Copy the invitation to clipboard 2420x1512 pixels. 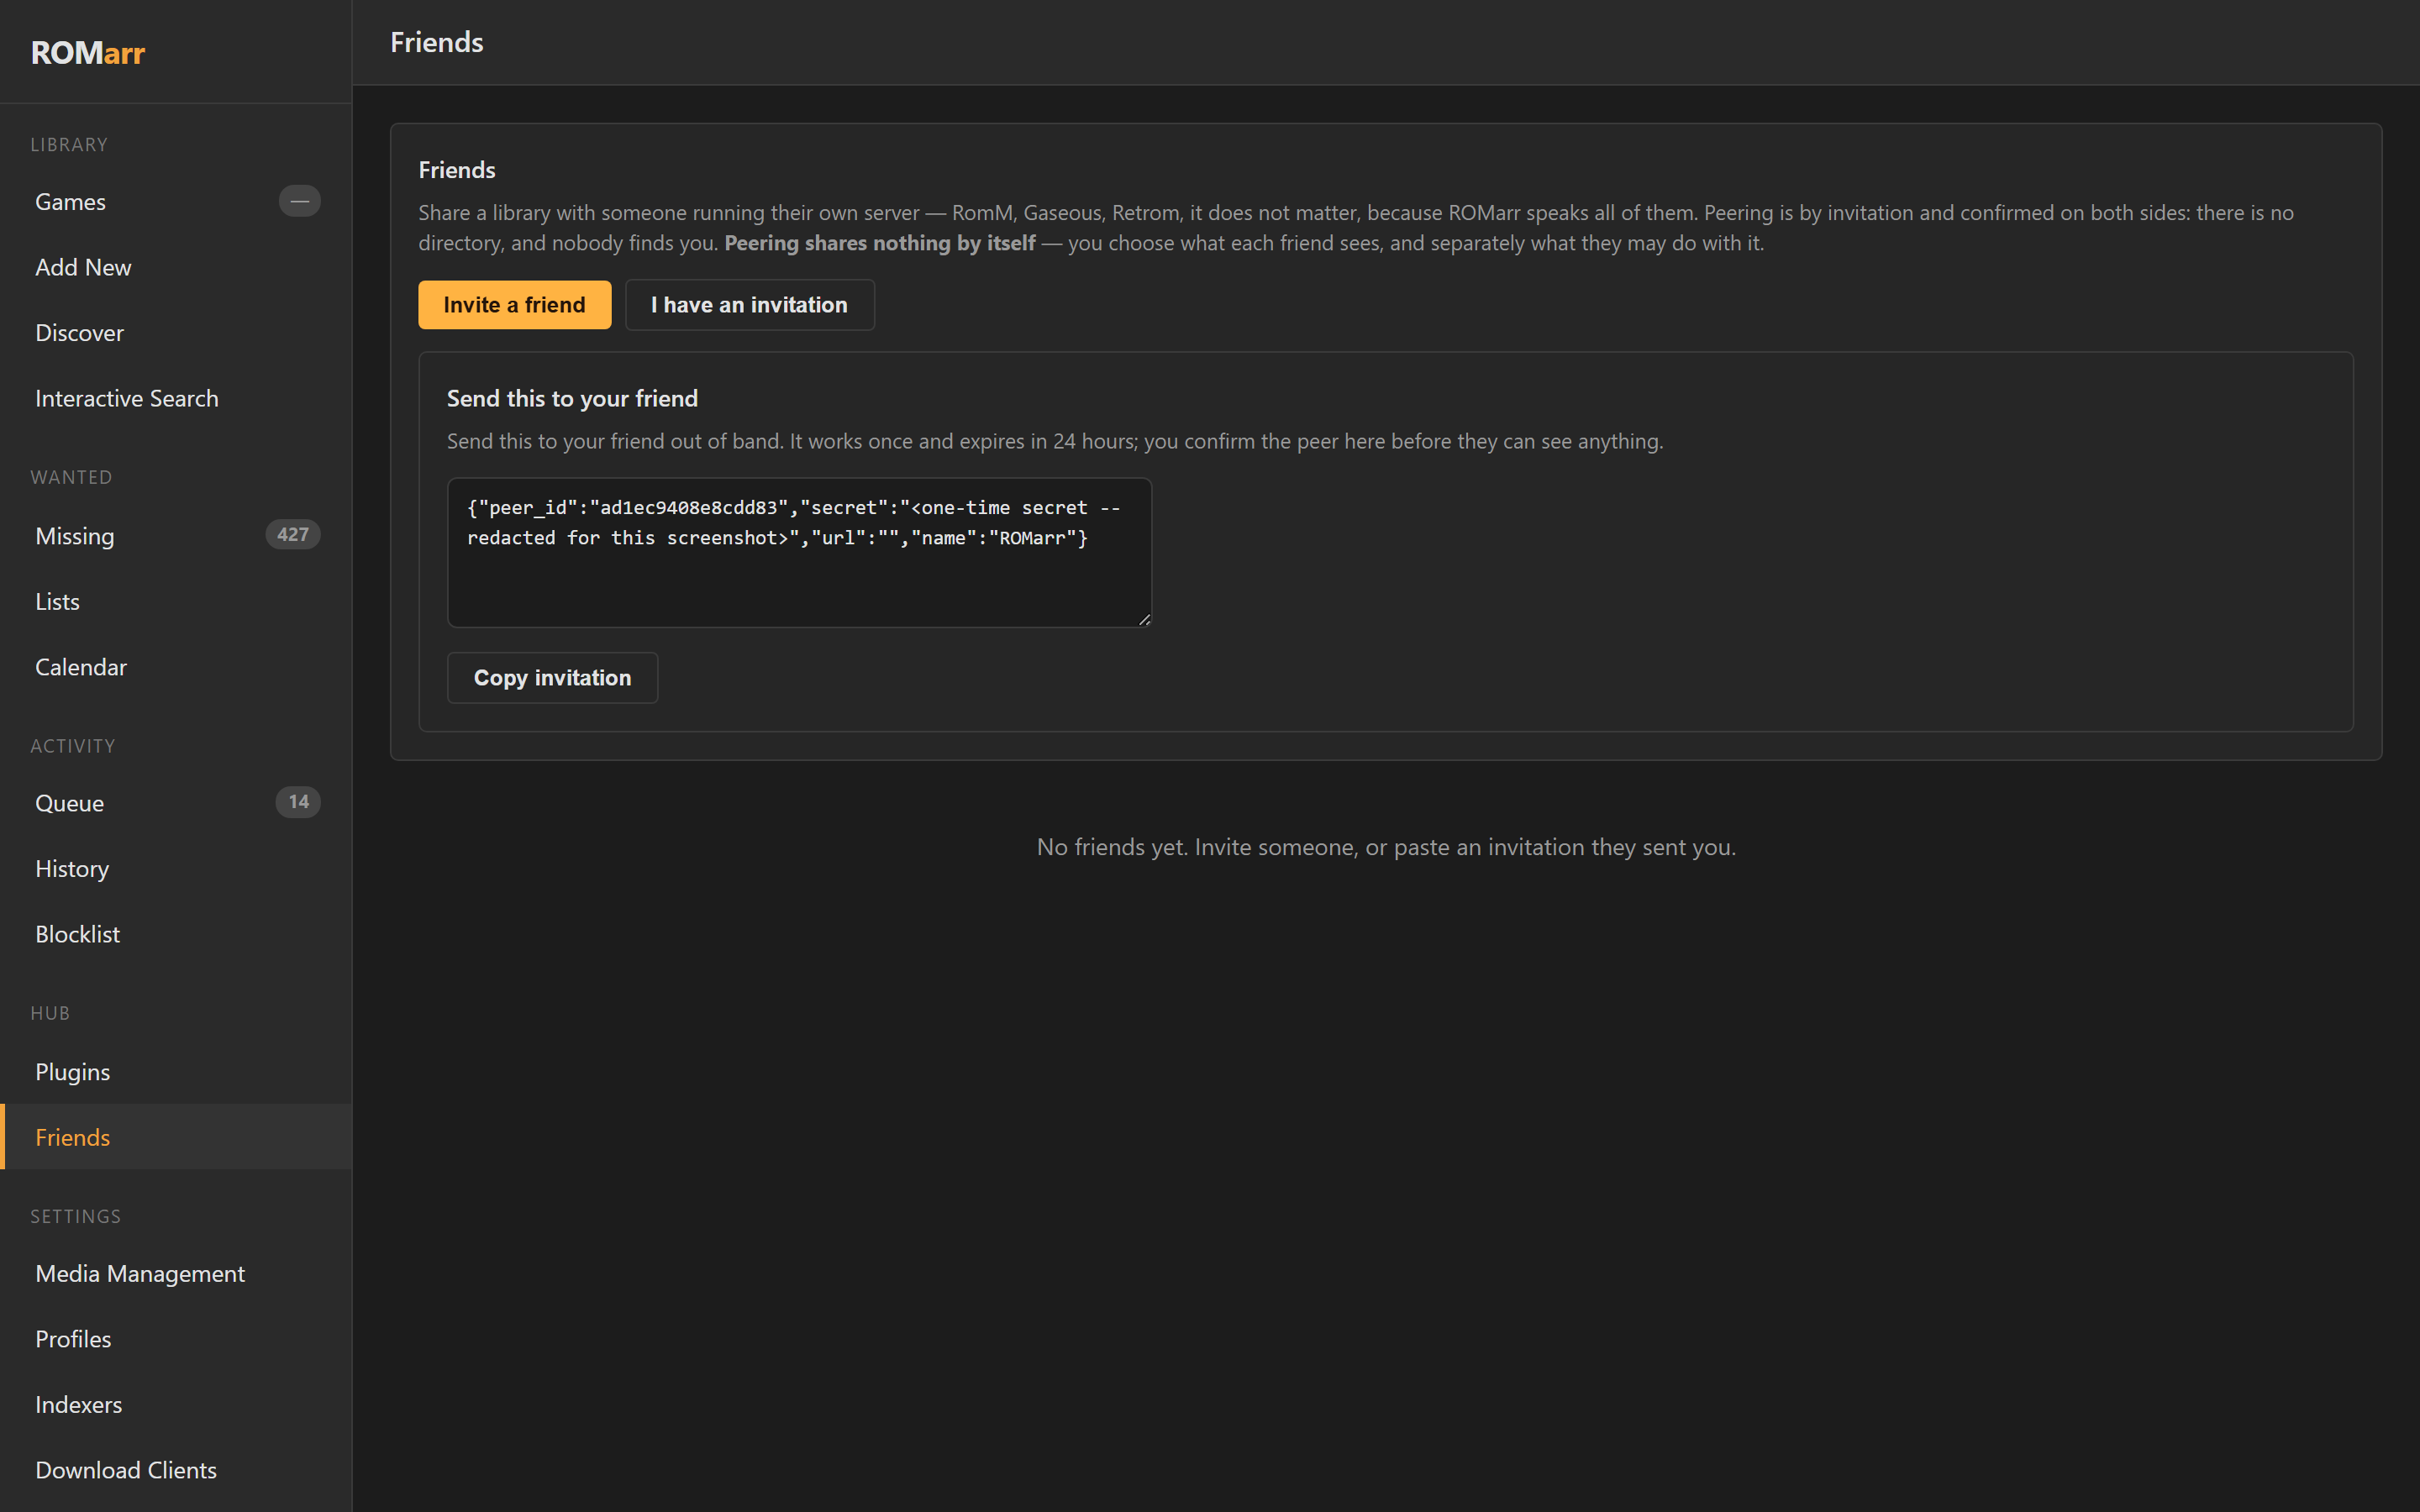(552, 678)
